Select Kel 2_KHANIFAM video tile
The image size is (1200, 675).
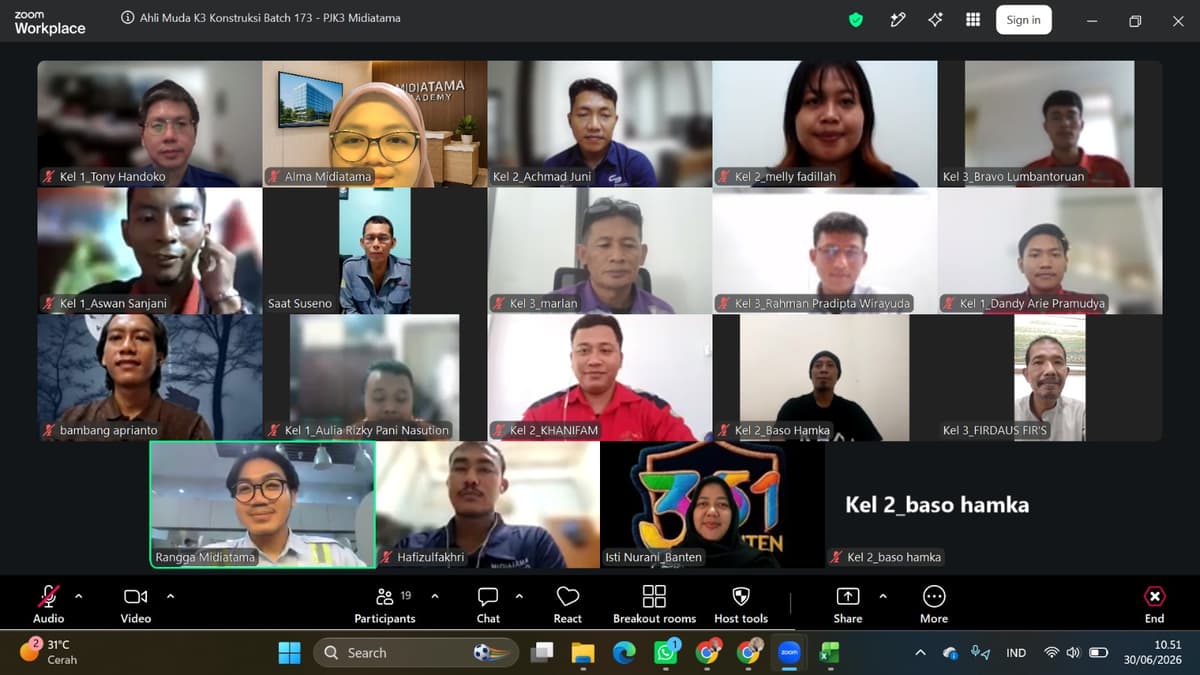point(600,378)
